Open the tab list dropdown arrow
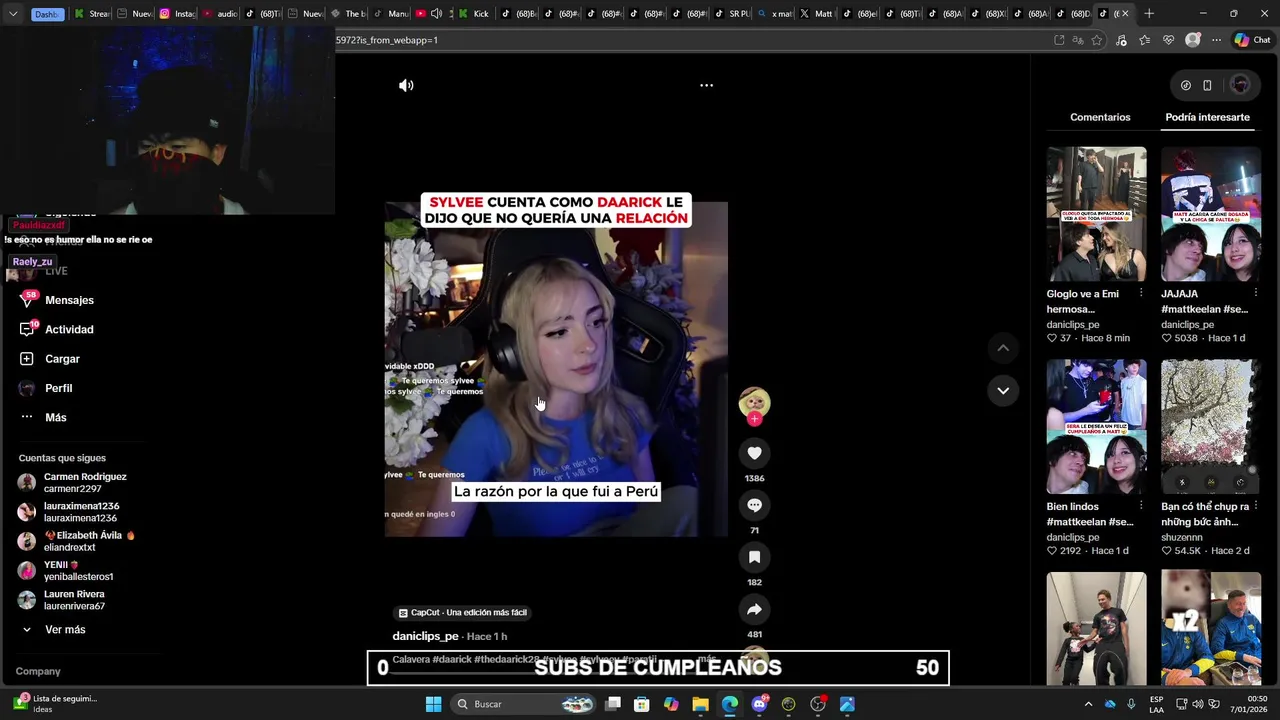This screenshot has width=1280, height=720. click(x=13, y=13)
